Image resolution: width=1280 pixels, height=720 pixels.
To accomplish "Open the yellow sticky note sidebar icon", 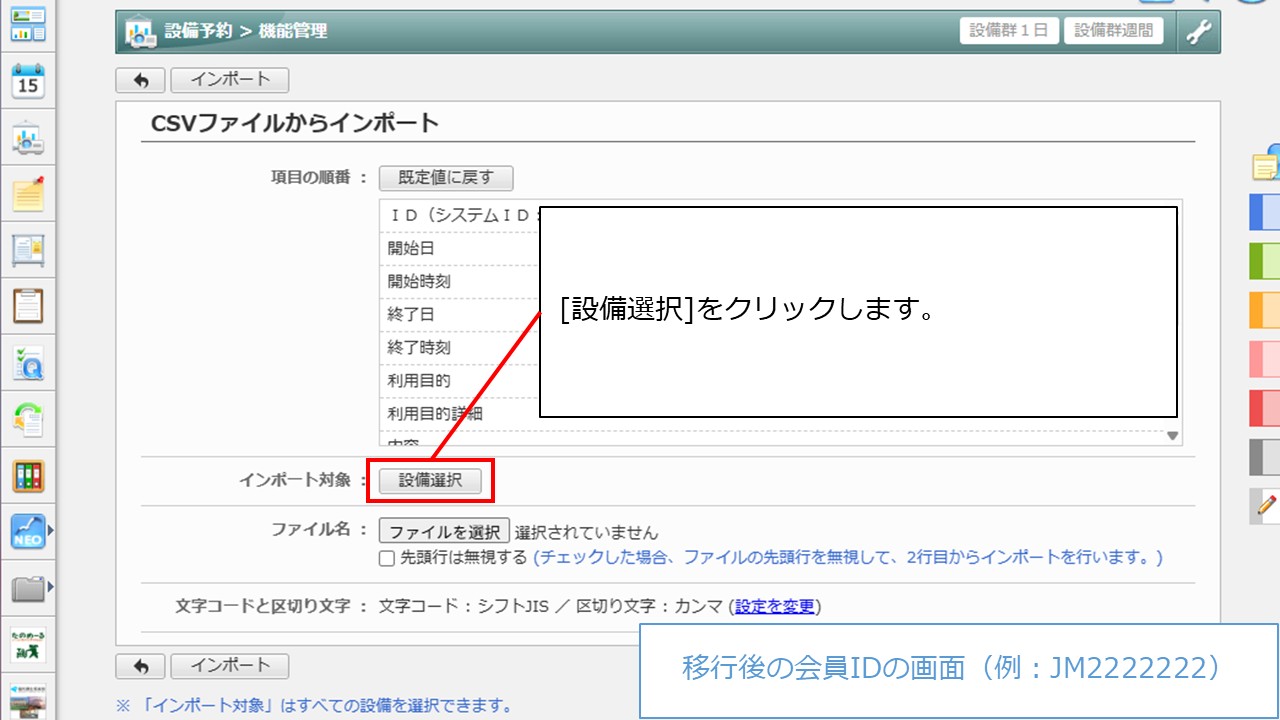I will tap(28, 194).
